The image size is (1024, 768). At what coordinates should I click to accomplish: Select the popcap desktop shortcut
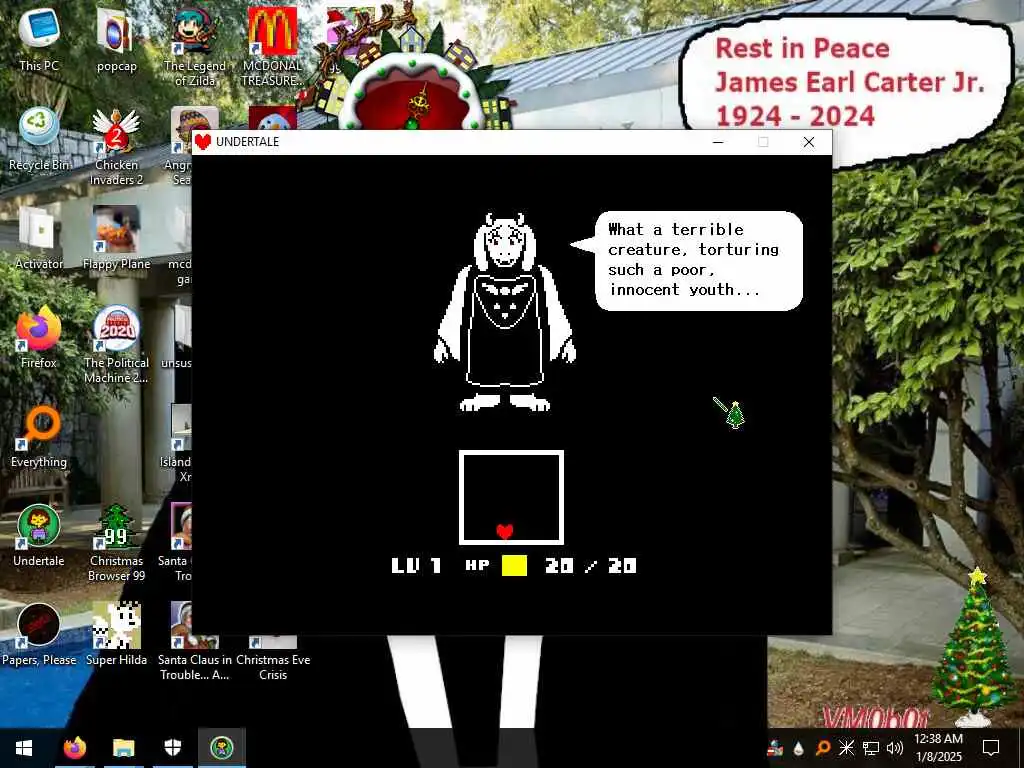(x=116, y=39)
